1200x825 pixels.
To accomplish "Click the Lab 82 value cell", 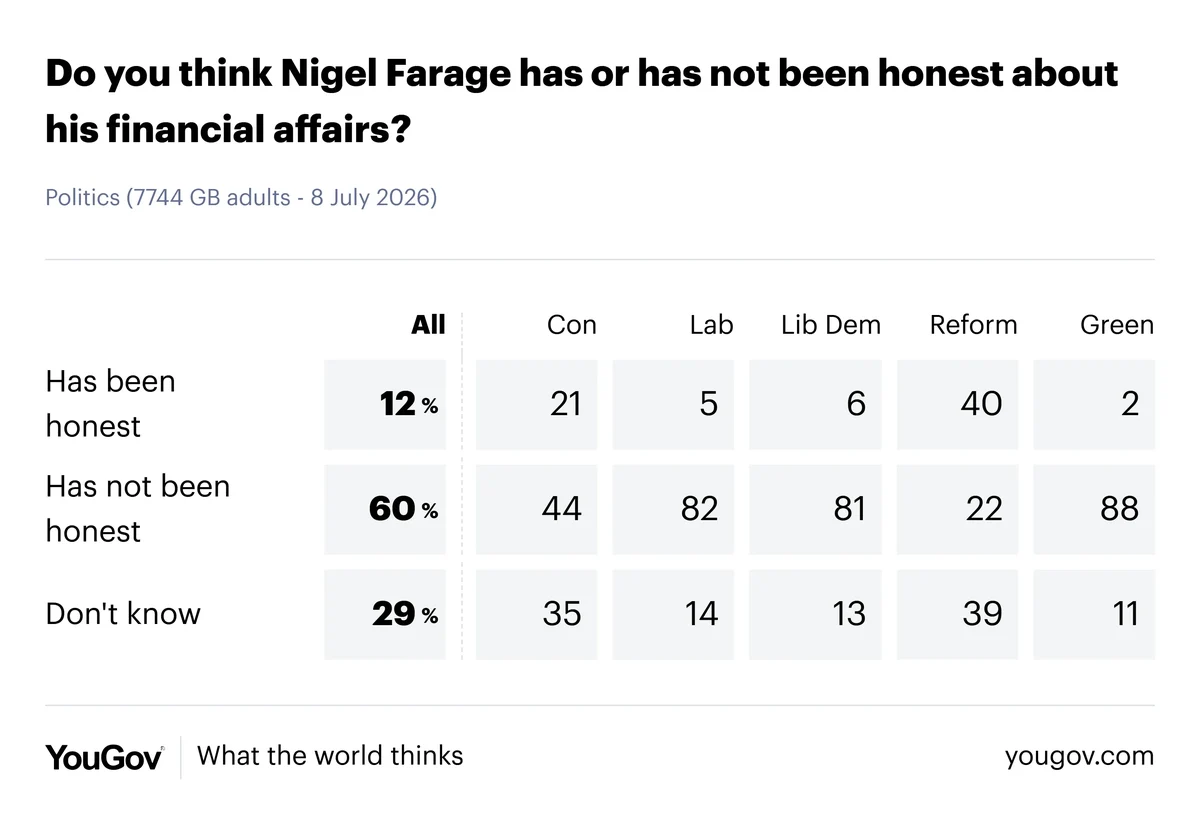I will point(673,509).
